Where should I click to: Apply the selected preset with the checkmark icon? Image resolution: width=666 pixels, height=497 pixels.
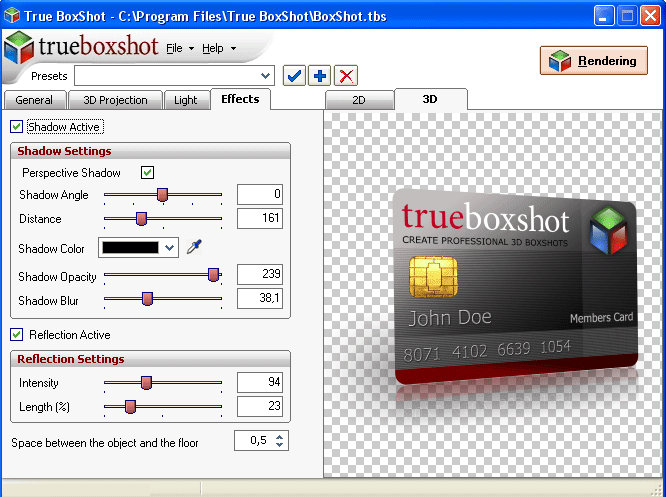tap(294, 76)
